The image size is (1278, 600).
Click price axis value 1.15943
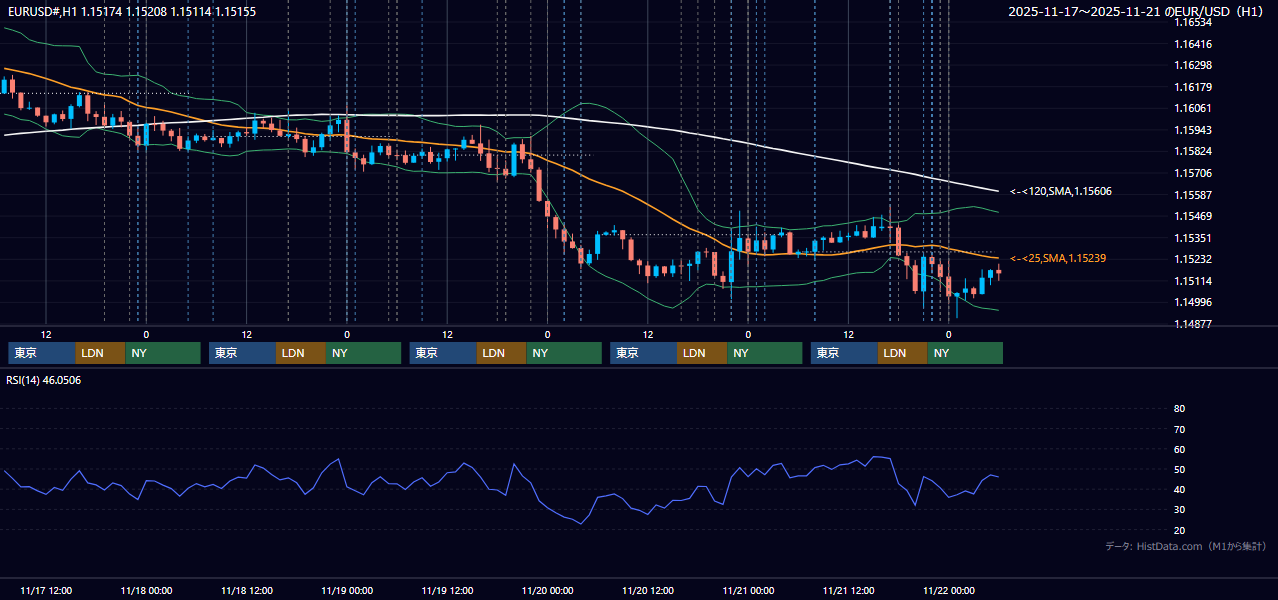coord(1193,130)
